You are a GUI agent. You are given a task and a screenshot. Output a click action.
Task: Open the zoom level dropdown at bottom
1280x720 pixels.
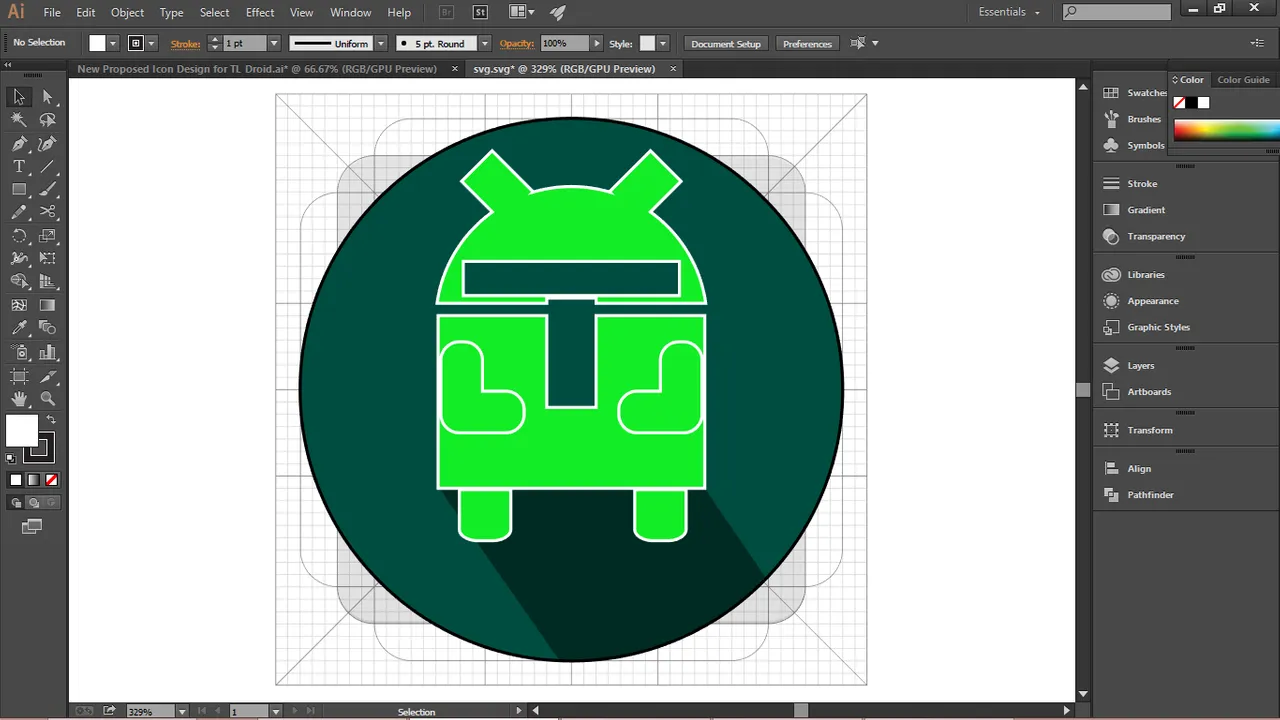(x=182, y=711)
